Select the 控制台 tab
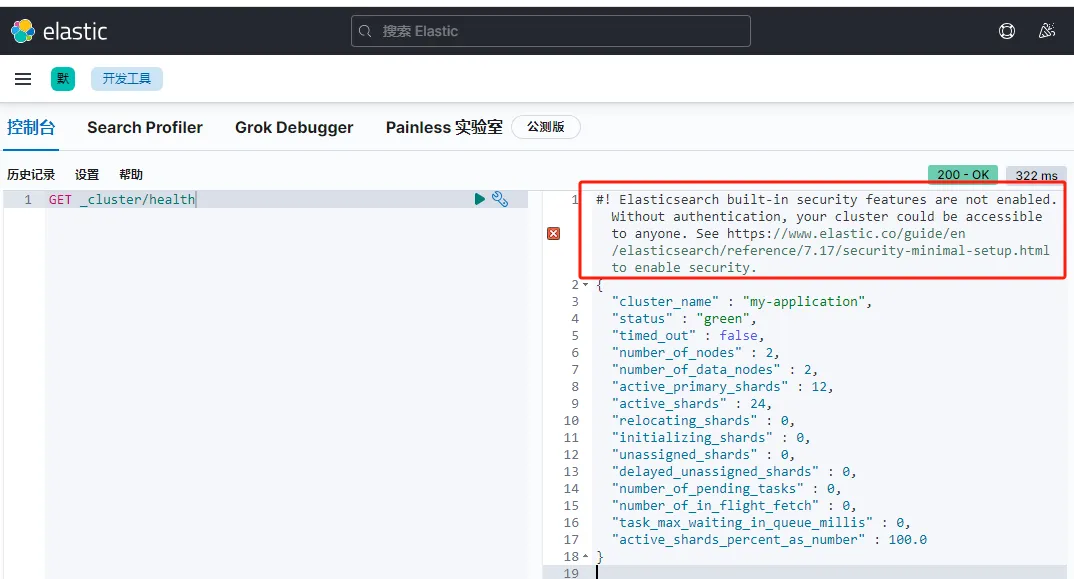Viewport: 1074px width, 579px height. 31,127
